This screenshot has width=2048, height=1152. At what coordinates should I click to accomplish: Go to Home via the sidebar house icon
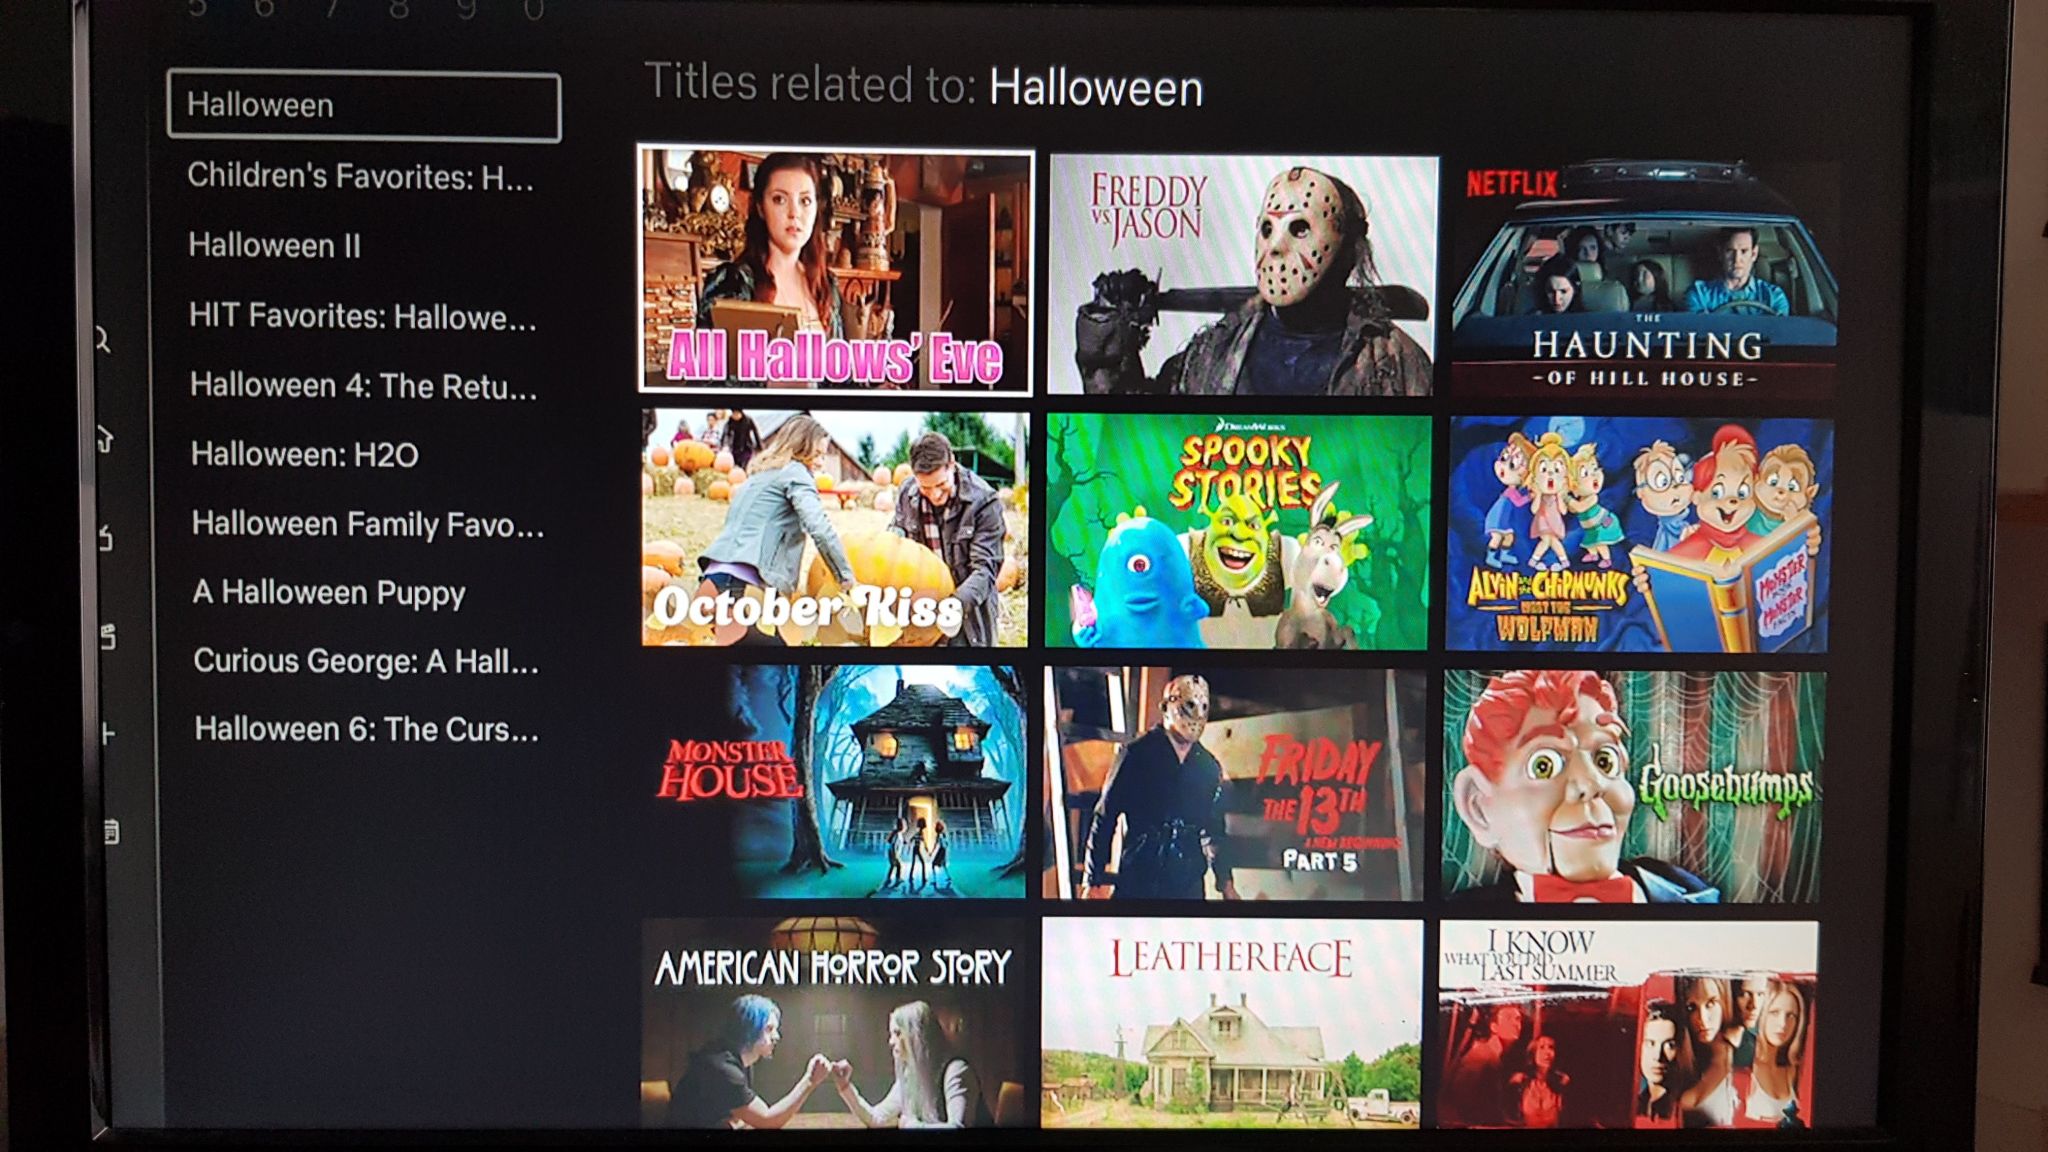[105, 438]
